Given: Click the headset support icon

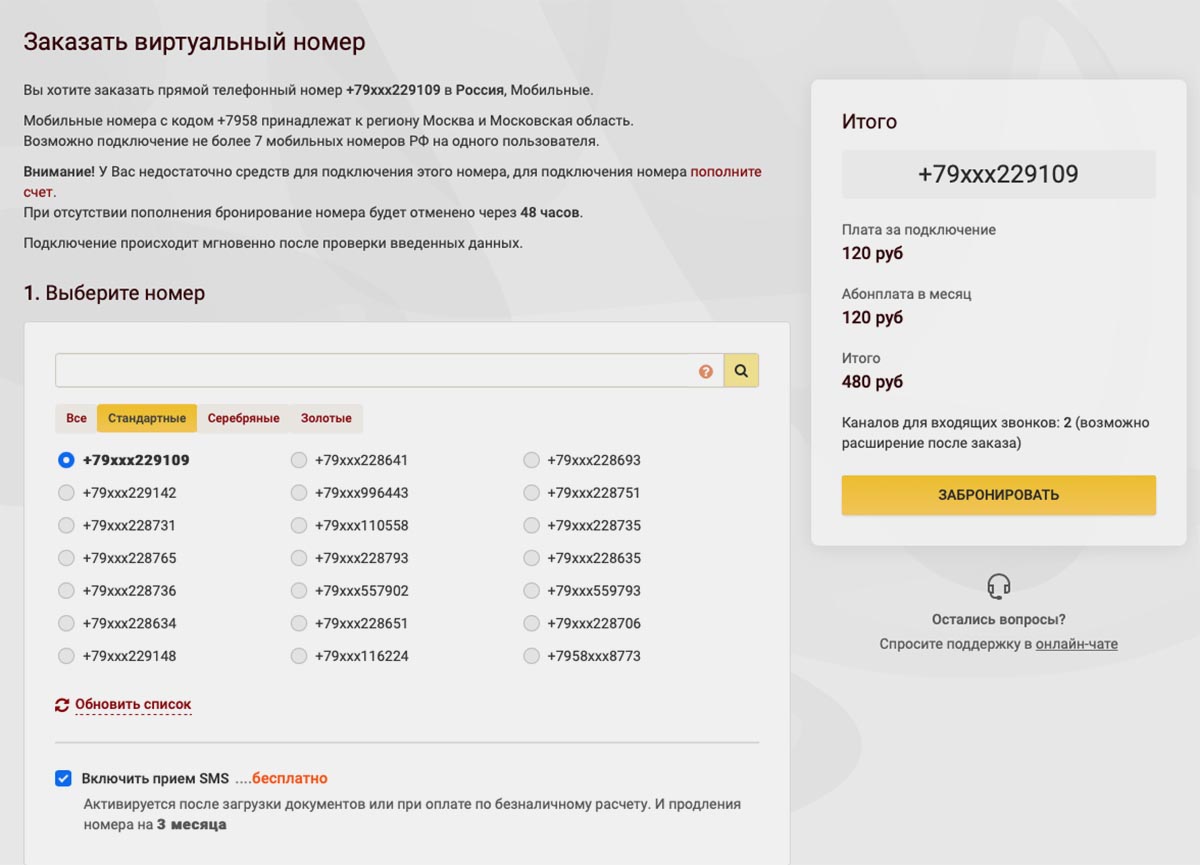Looking at the screenshot, I should 998,586.
